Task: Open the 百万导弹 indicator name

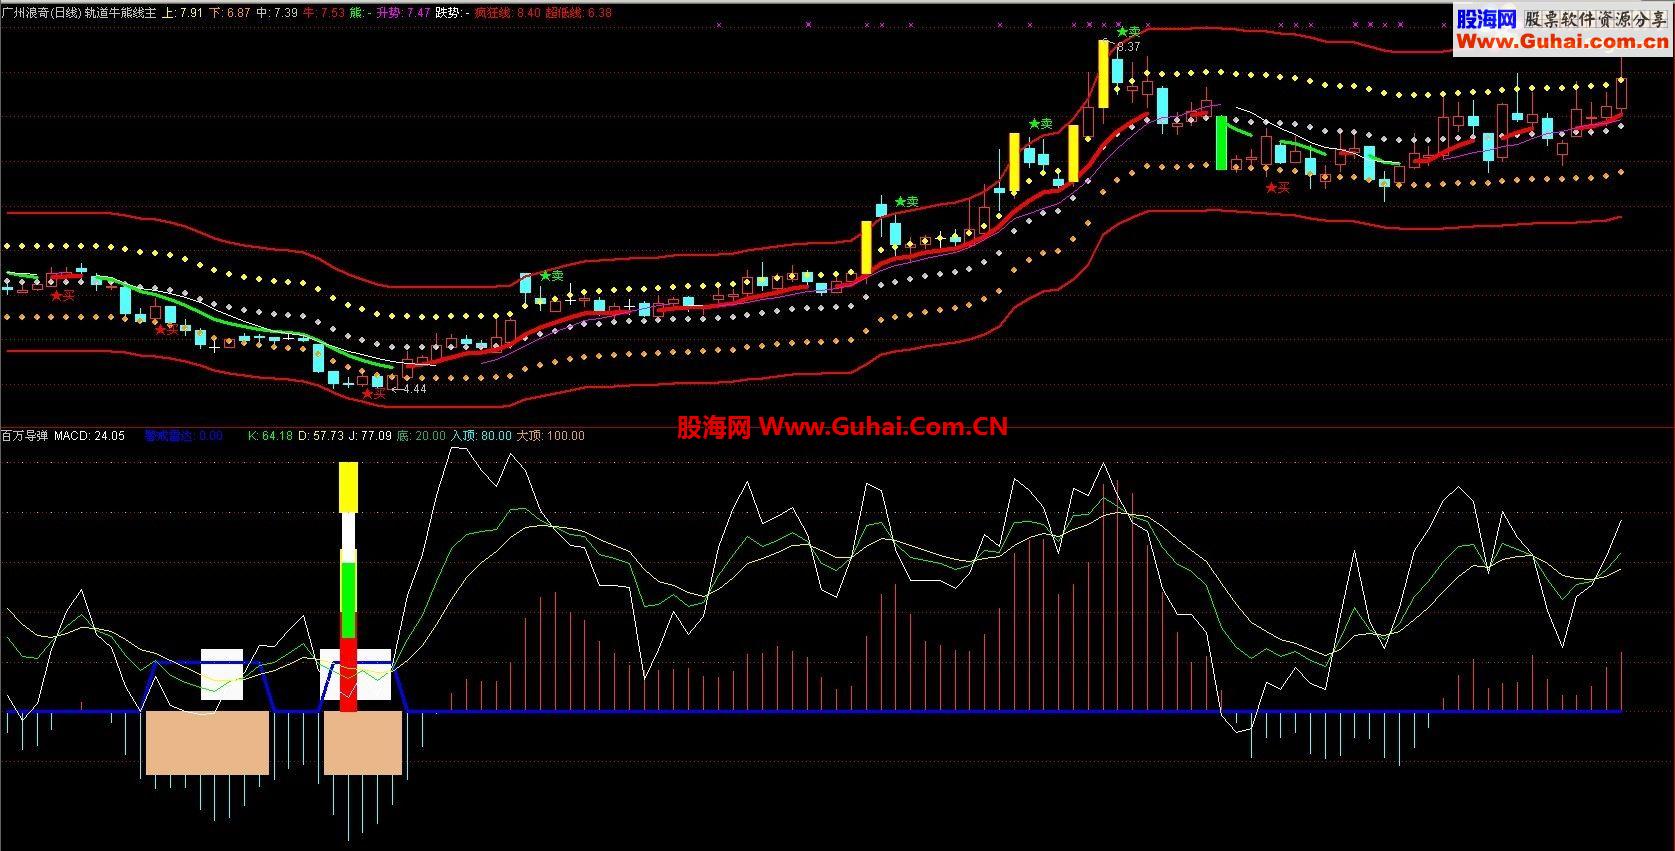Action: (25, 436)
